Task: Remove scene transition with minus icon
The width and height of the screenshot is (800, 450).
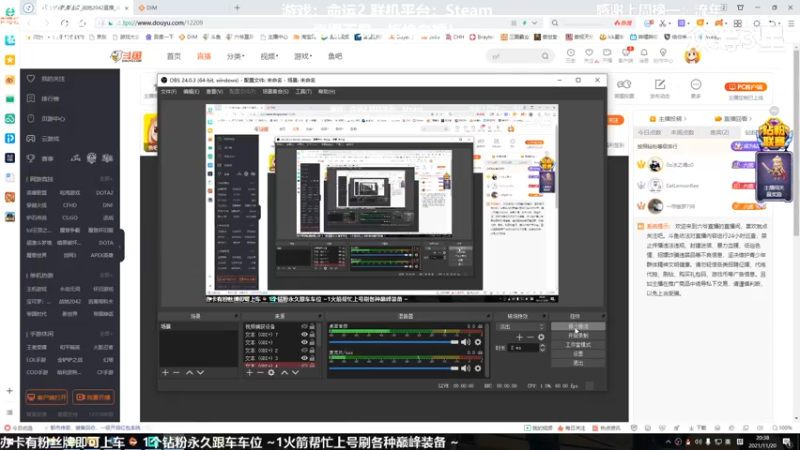Action: click(530, 337)
